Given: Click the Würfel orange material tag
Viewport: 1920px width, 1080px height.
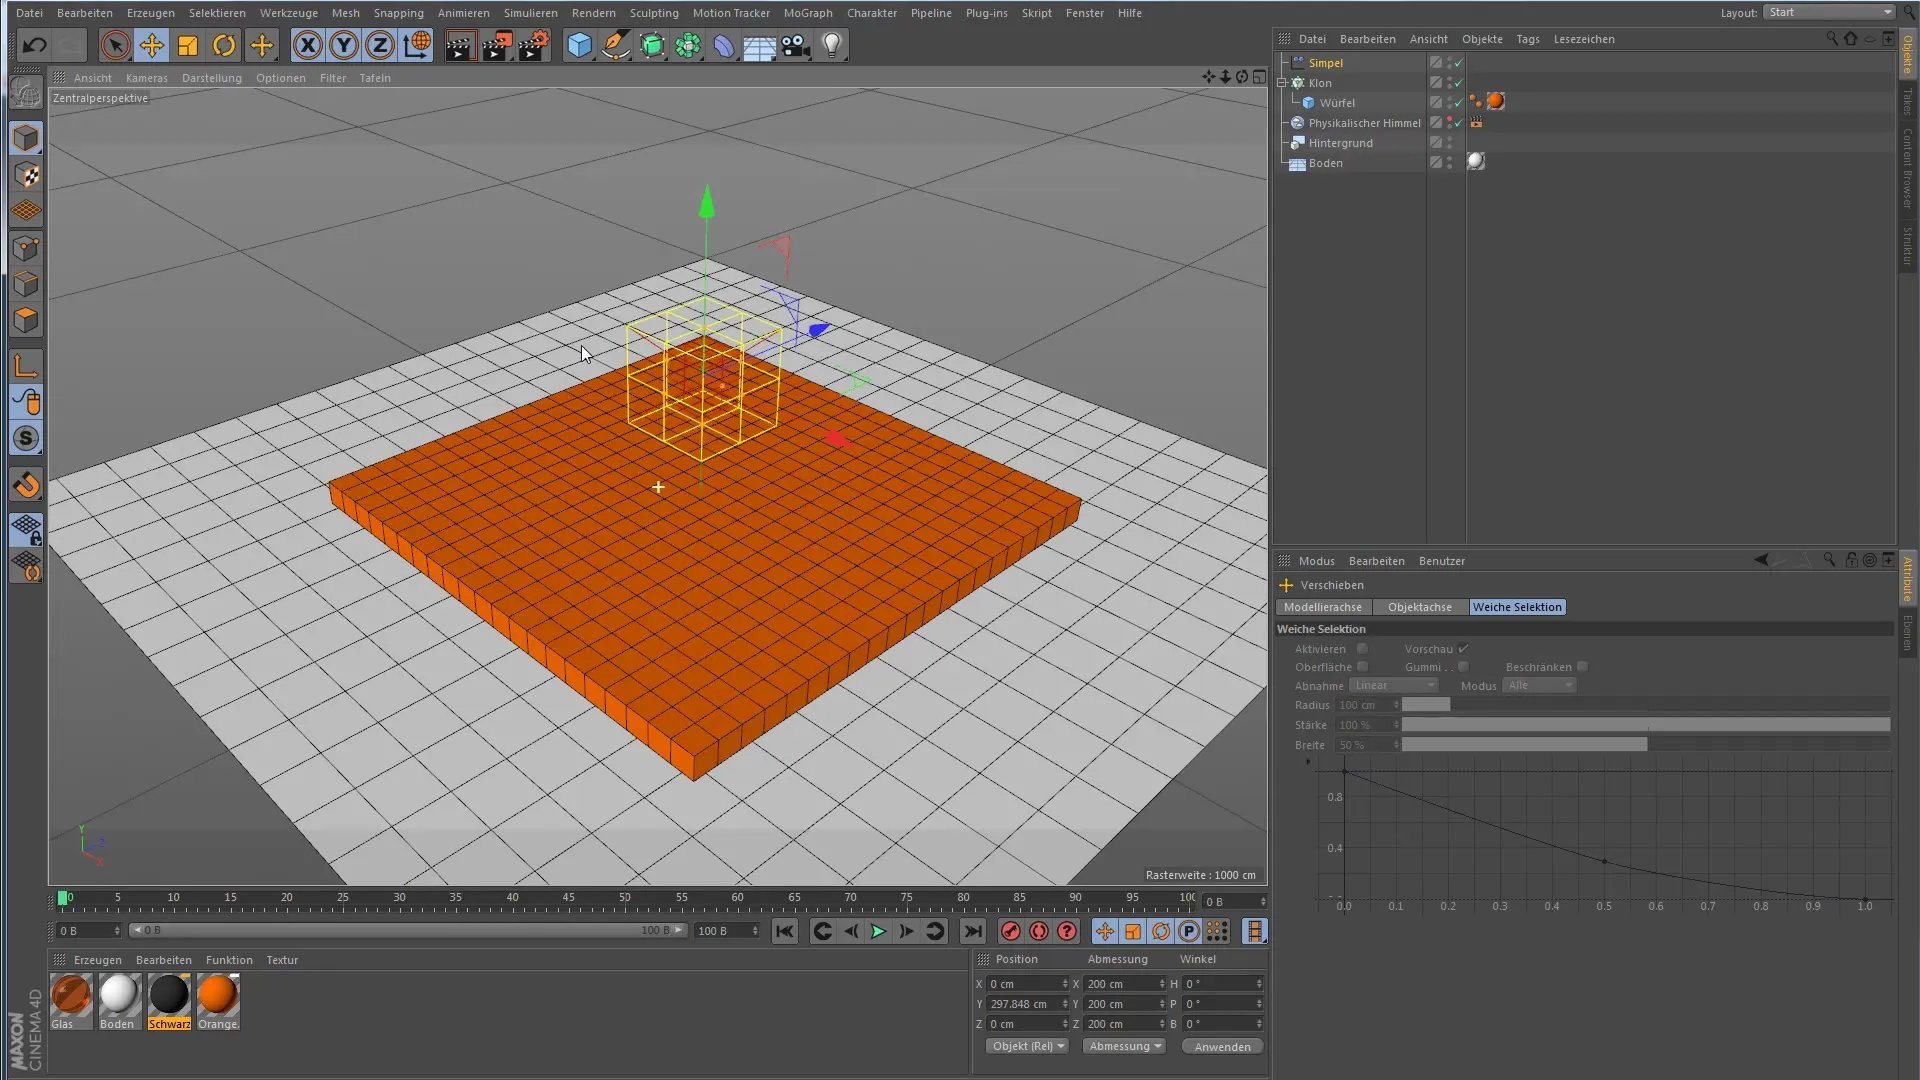Looking at the screenshot, I should click(x=1496, y=102).
